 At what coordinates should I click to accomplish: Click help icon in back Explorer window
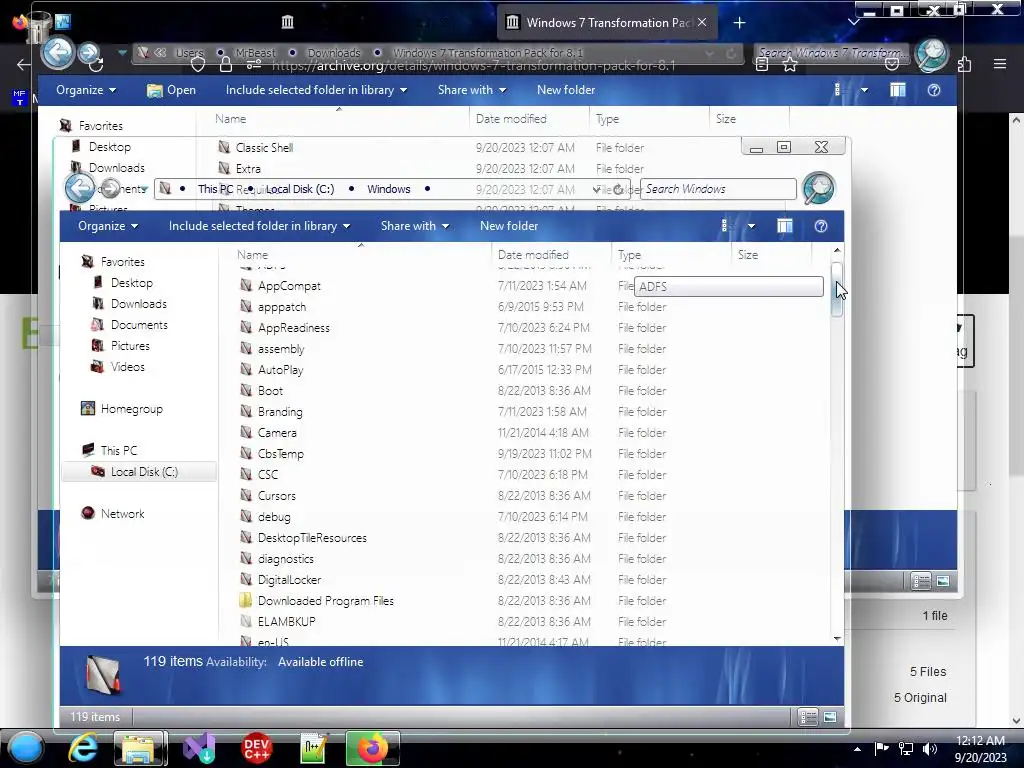coord(934,90)
